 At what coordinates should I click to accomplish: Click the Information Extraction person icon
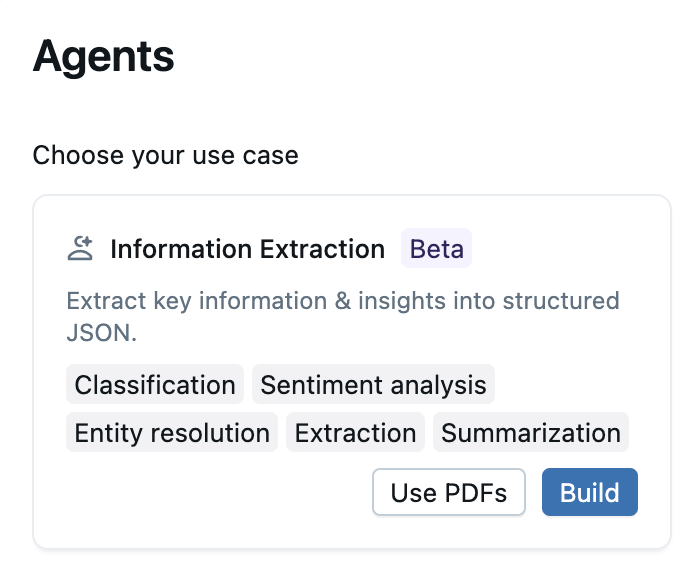pos(80,248)
